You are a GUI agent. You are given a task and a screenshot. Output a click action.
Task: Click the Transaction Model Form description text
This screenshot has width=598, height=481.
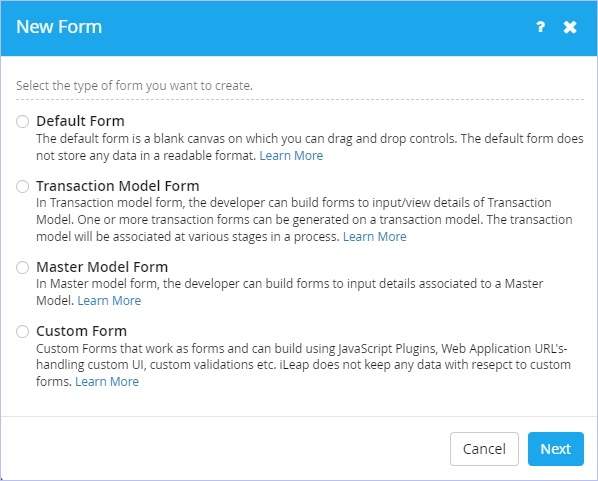click(304, 220)
